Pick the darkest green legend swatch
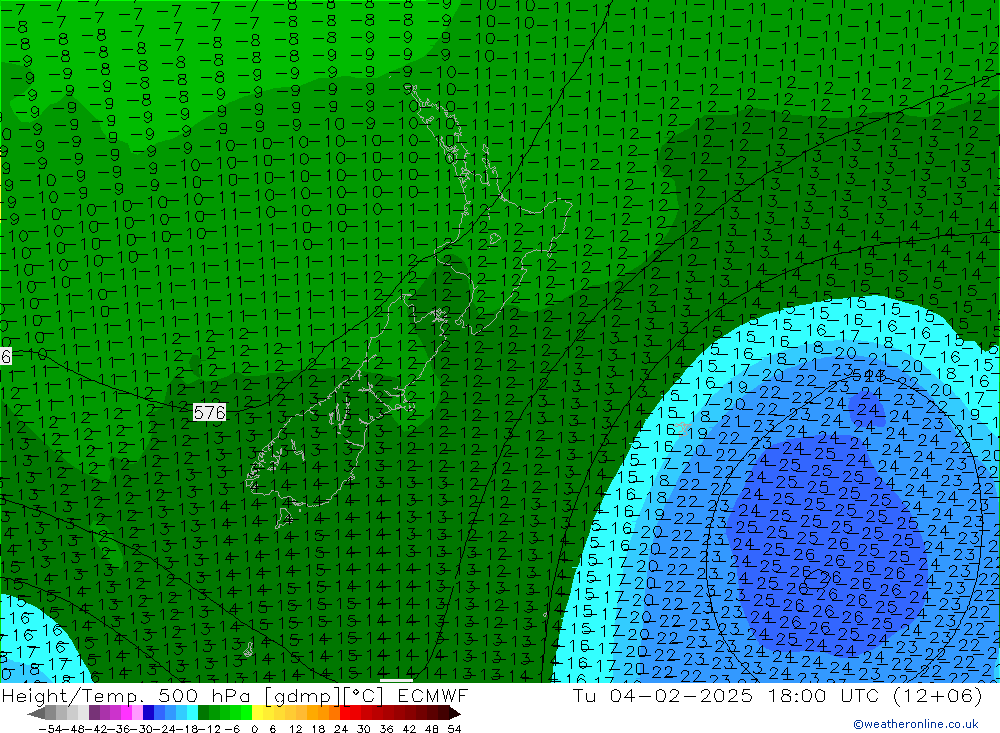1000x733 pixels. pyautogui.click(x=203, y=712)
